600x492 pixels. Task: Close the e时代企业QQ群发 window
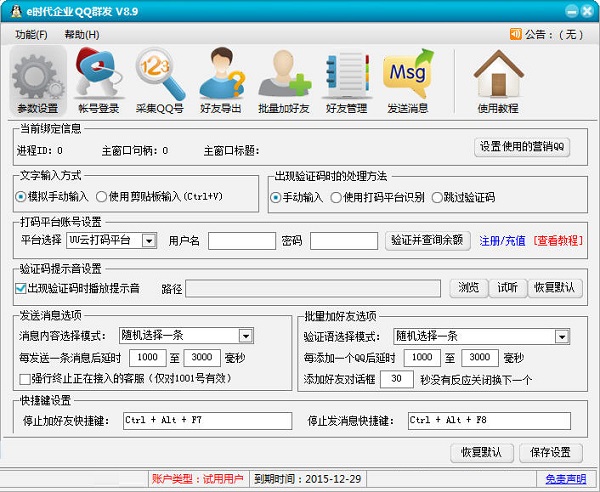(x=587, y=11)
